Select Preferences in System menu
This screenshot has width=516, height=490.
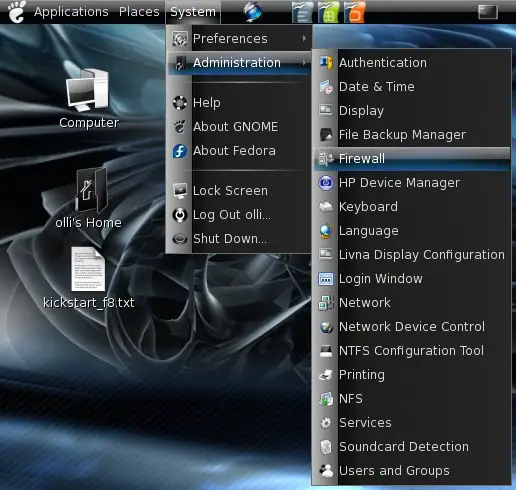239,38
